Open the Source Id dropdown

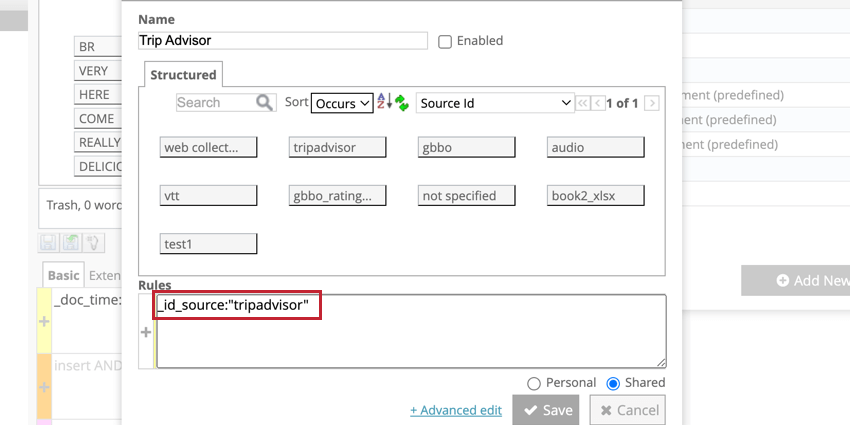[x=494, y=103]
